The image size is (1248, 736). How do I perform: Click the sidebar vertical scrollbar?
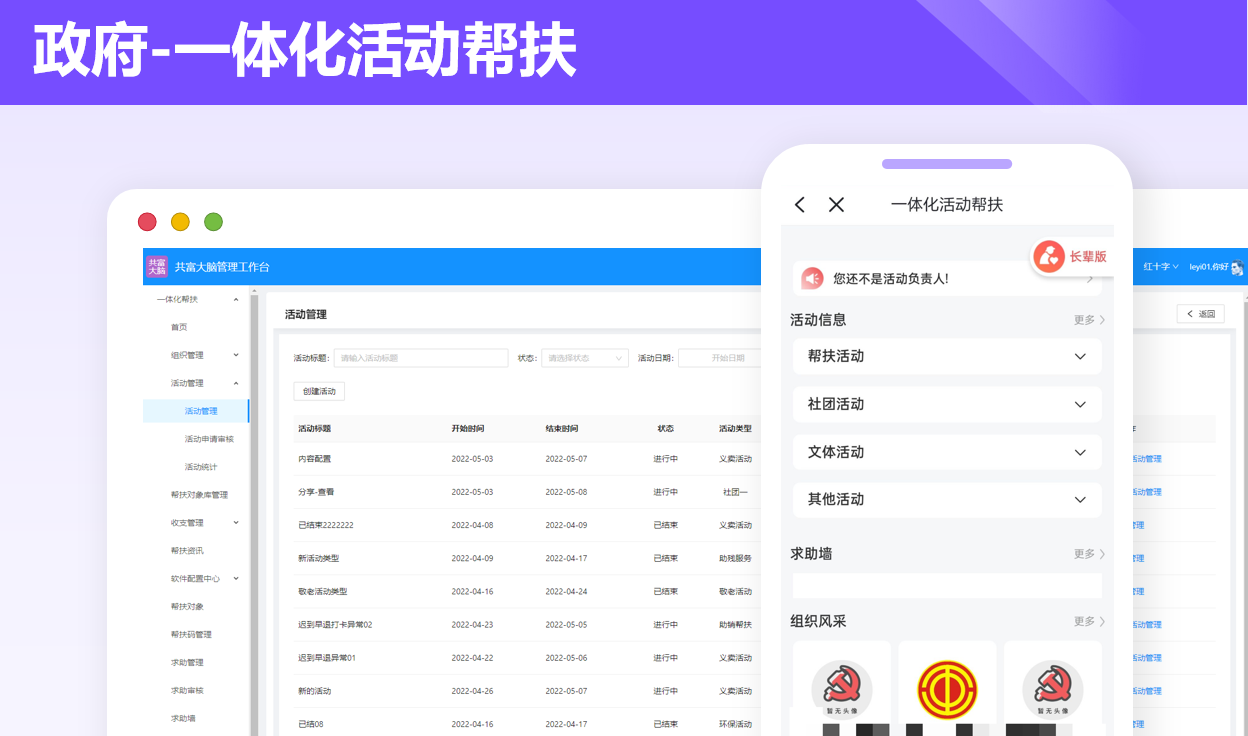click(x=254, y=514)
